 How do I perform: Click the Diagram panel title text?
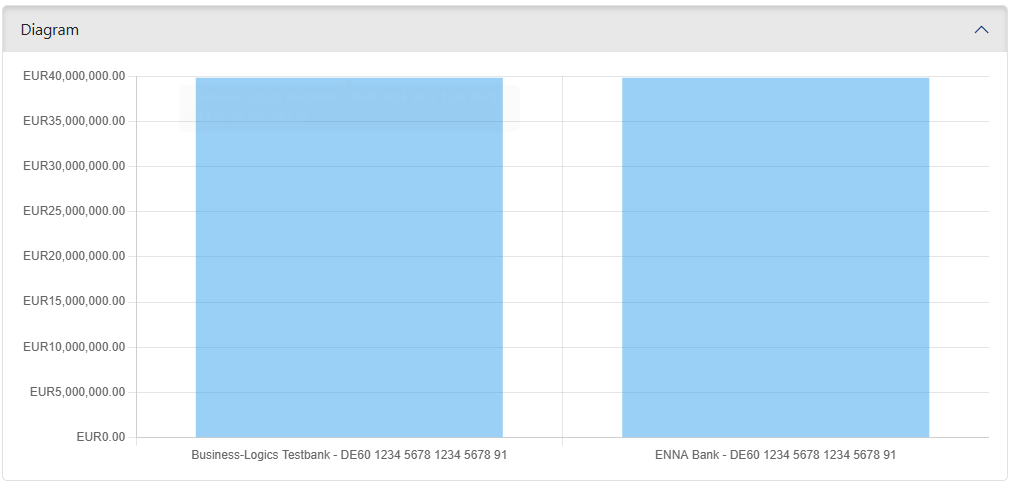[50, 30]
